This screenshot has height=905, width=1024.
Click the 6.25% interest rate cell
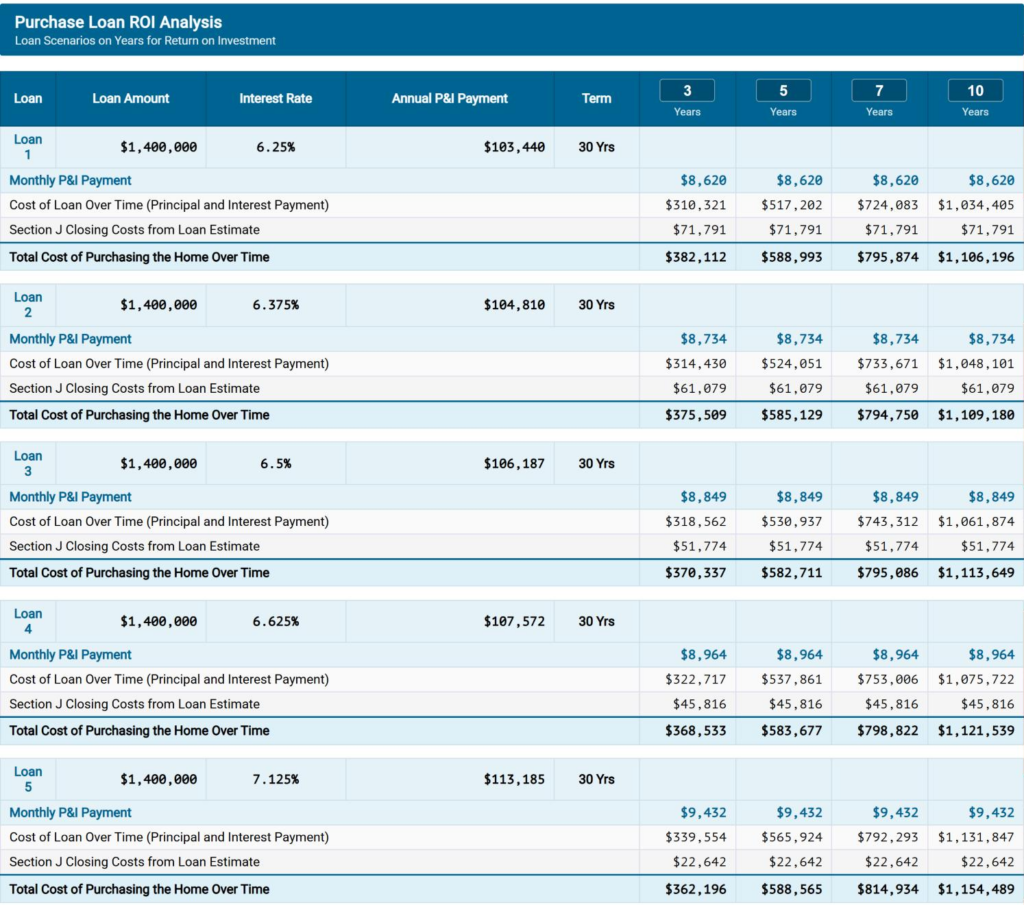(x=276, y=147)
